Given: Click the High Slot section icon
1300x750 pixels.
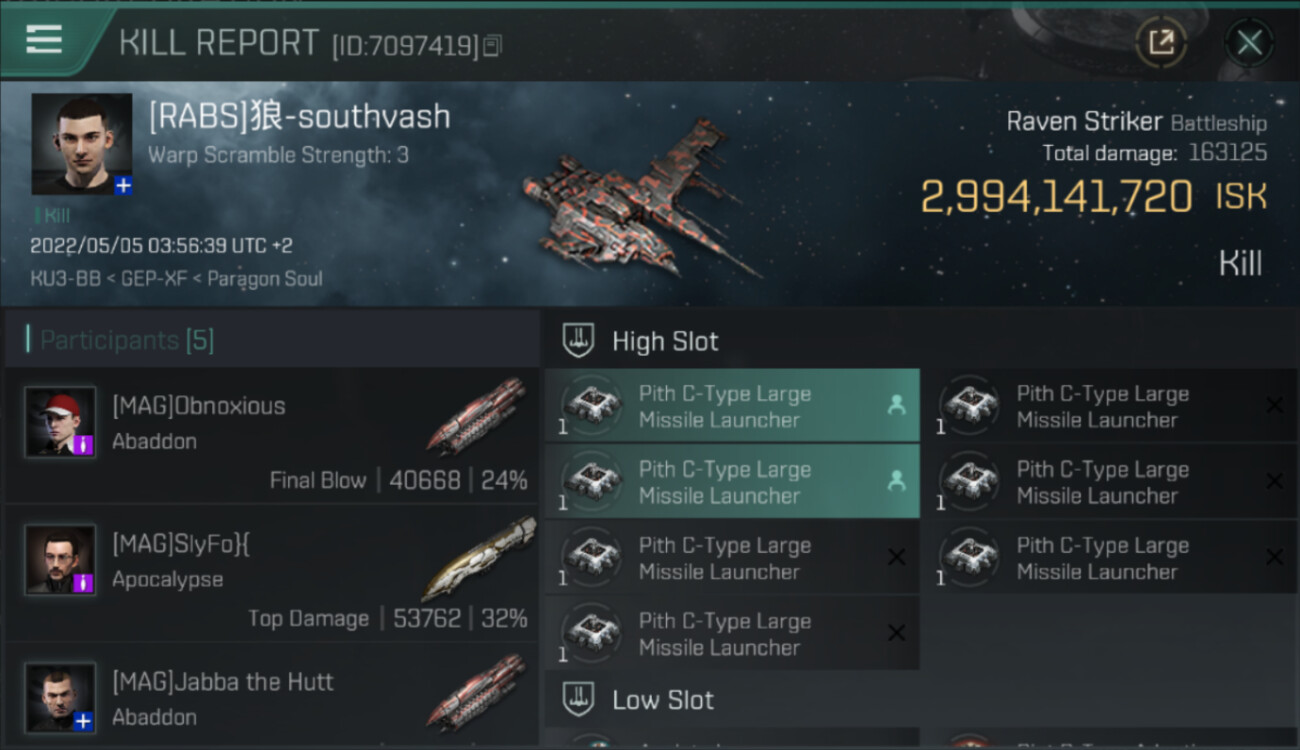Looking at the screenshot, I should [x=579, y=341].
